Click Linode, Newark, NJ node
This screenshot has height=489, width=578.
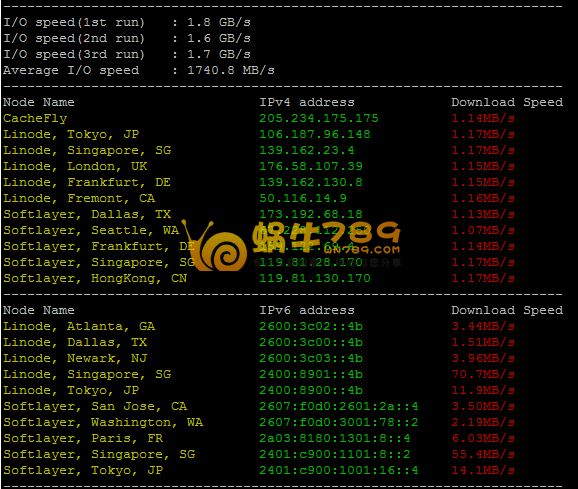pyautogui.click(x=75, y=358)
